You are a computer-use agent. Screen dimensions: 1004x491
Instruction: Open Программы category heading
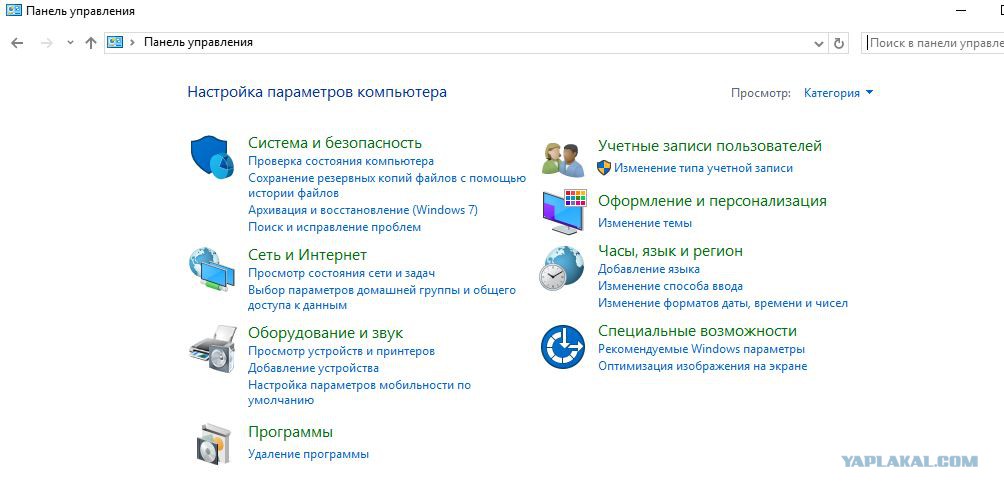290,432
